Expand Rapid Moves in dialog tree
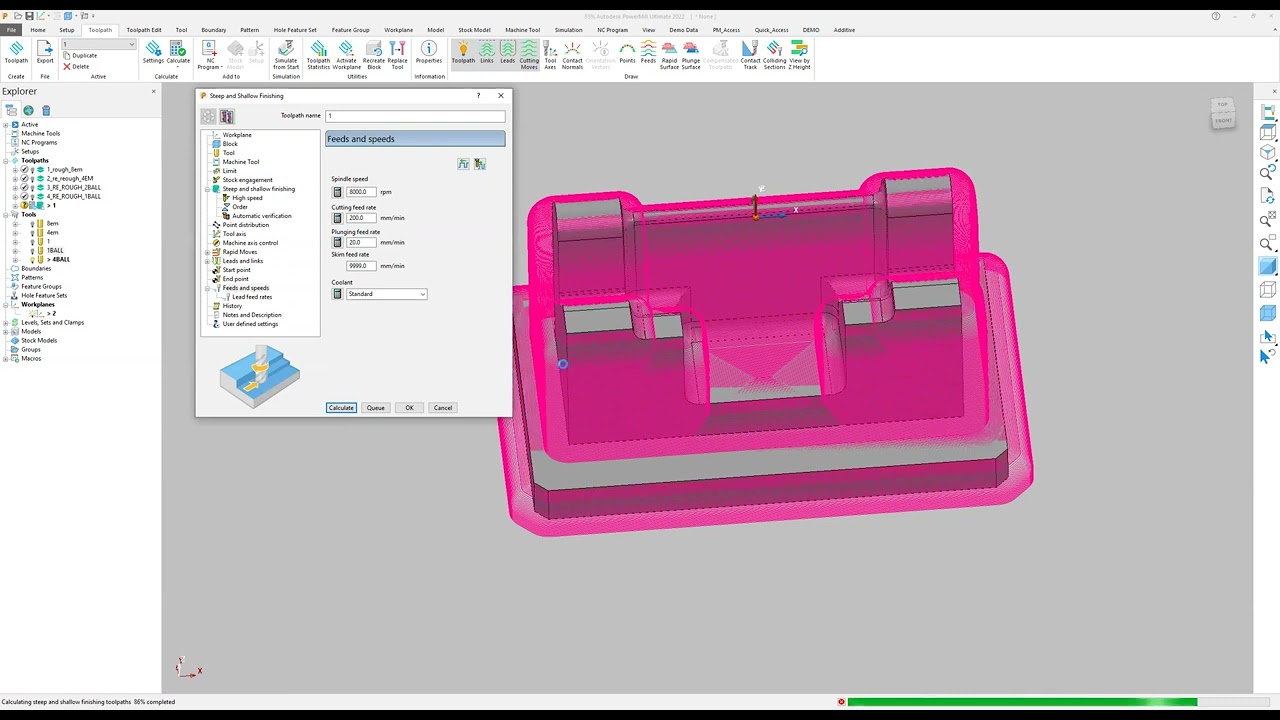This screenshot has width=1280, height=720. coord(207,252)
